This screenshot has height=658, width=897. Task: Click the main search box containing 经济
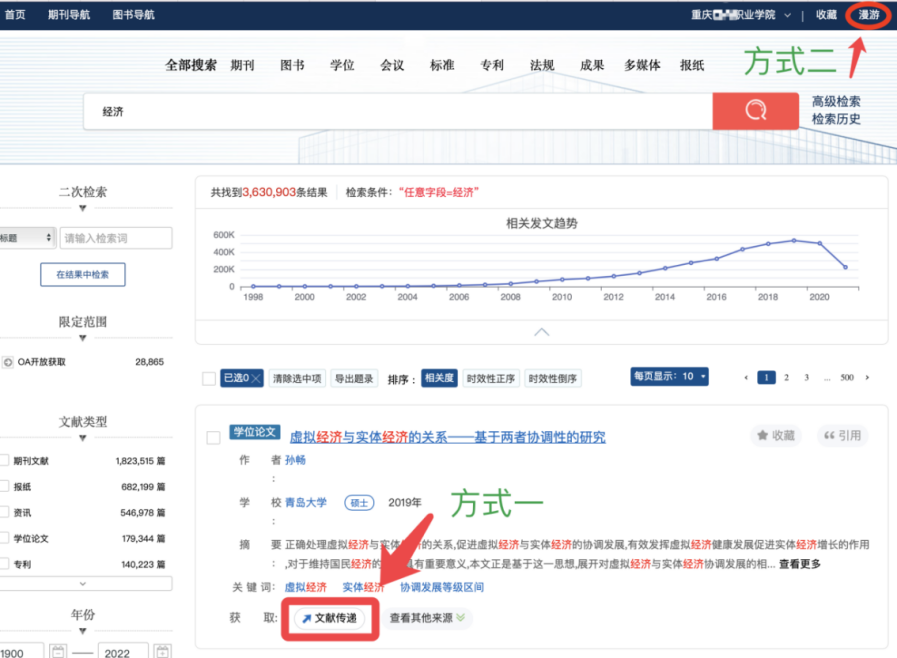[400, 111]
